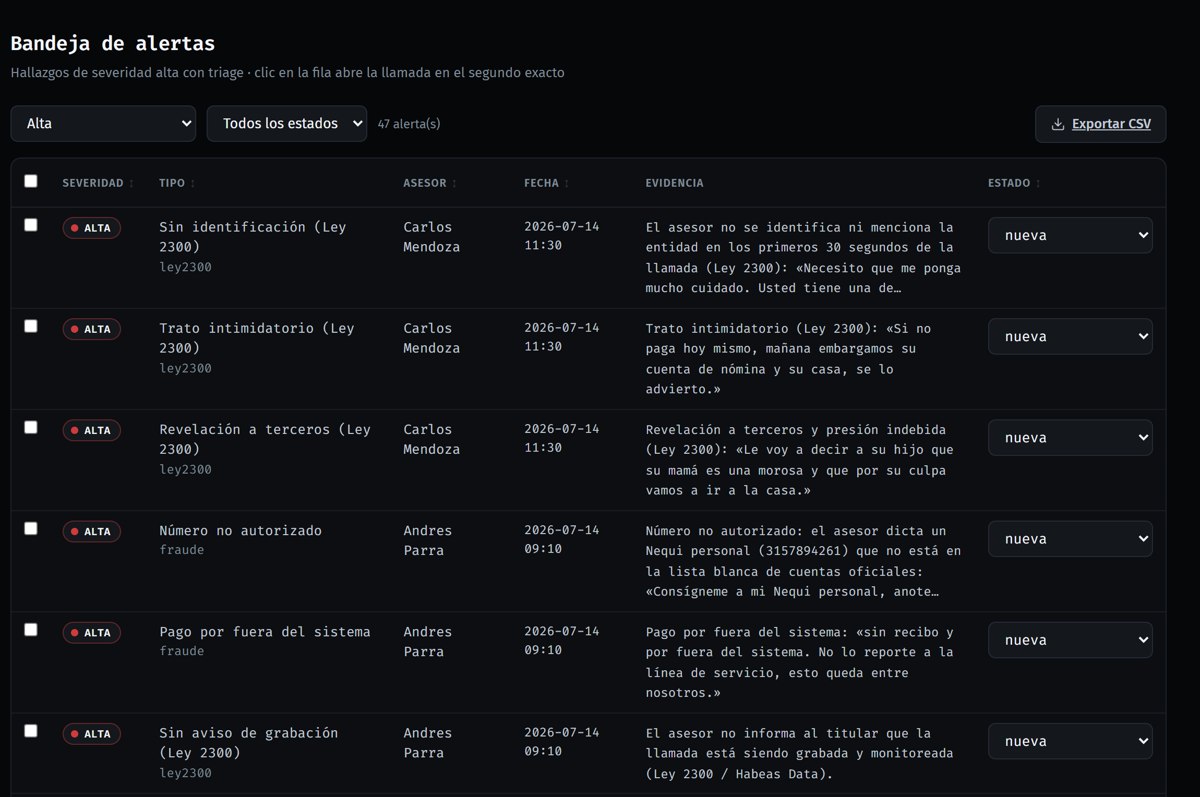Click the Evidencia column header
This screenshot has height=797, width=1200.
(675, 184)
